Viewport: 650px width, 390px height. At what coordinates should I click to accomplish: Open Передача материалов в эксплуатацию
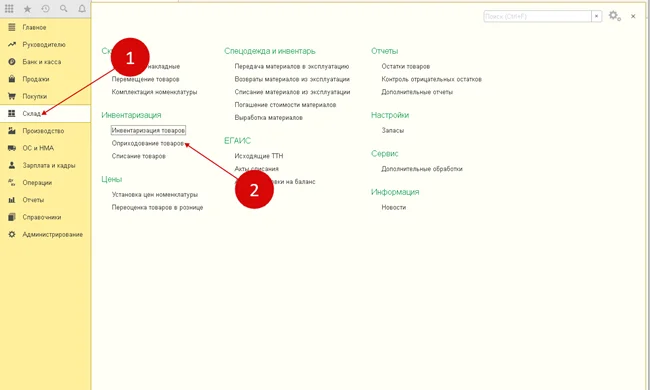(x=292, y=66)
